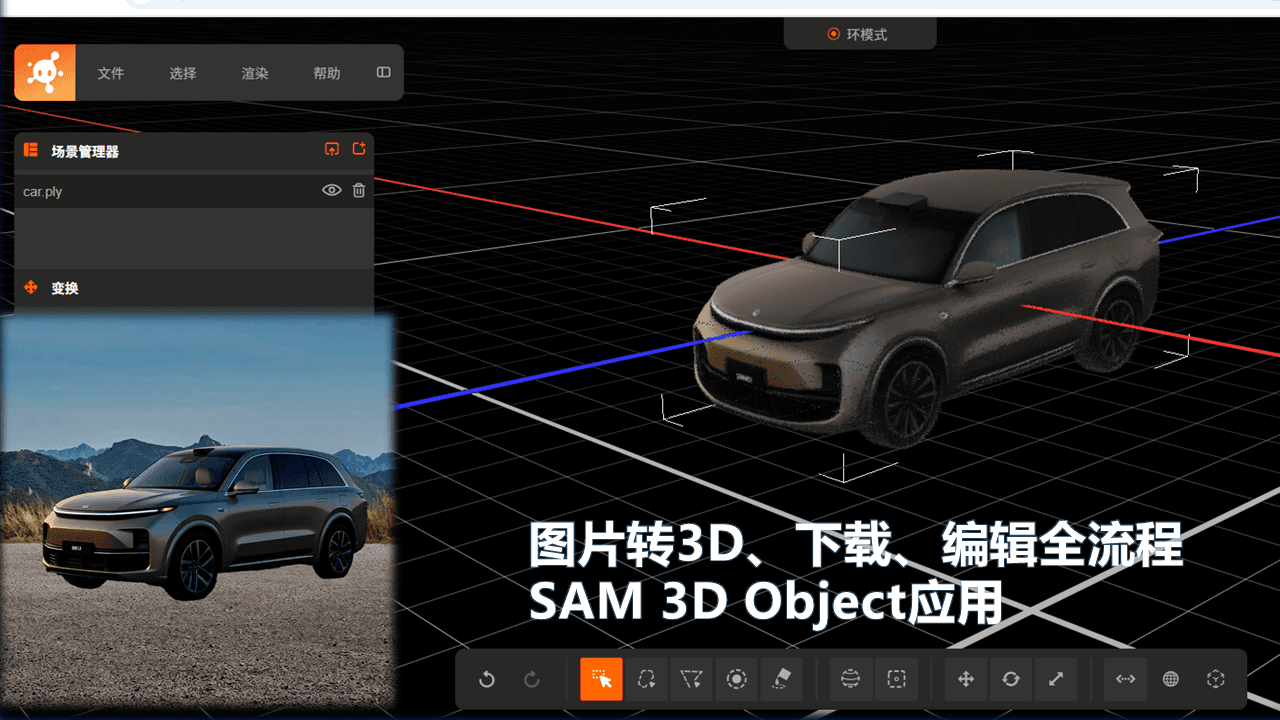Select the rectangle picker tool

click(x=601, y=679)
